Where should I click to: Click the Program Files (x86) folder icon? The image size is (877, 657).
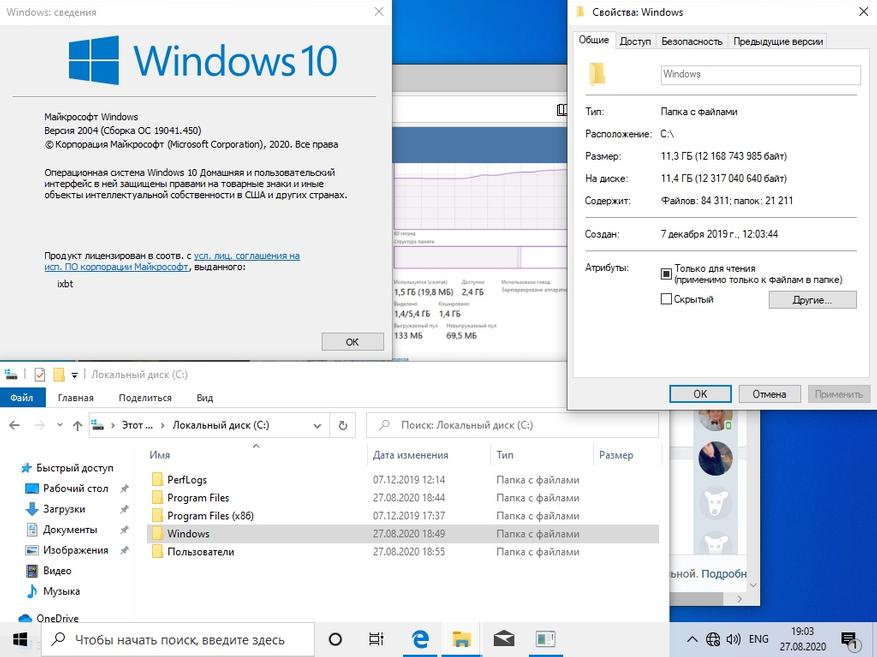pyautogui.click(x=158, y=515)
